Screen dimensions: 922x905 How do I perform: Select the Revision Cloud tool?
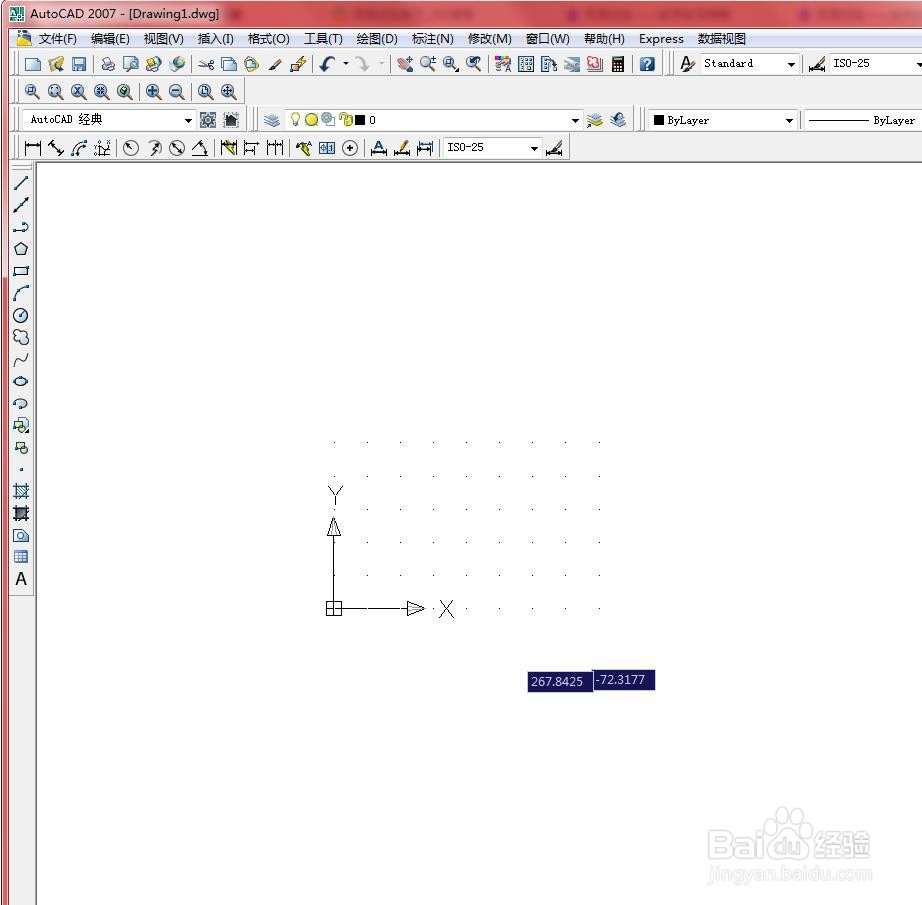tap(21, 337)
